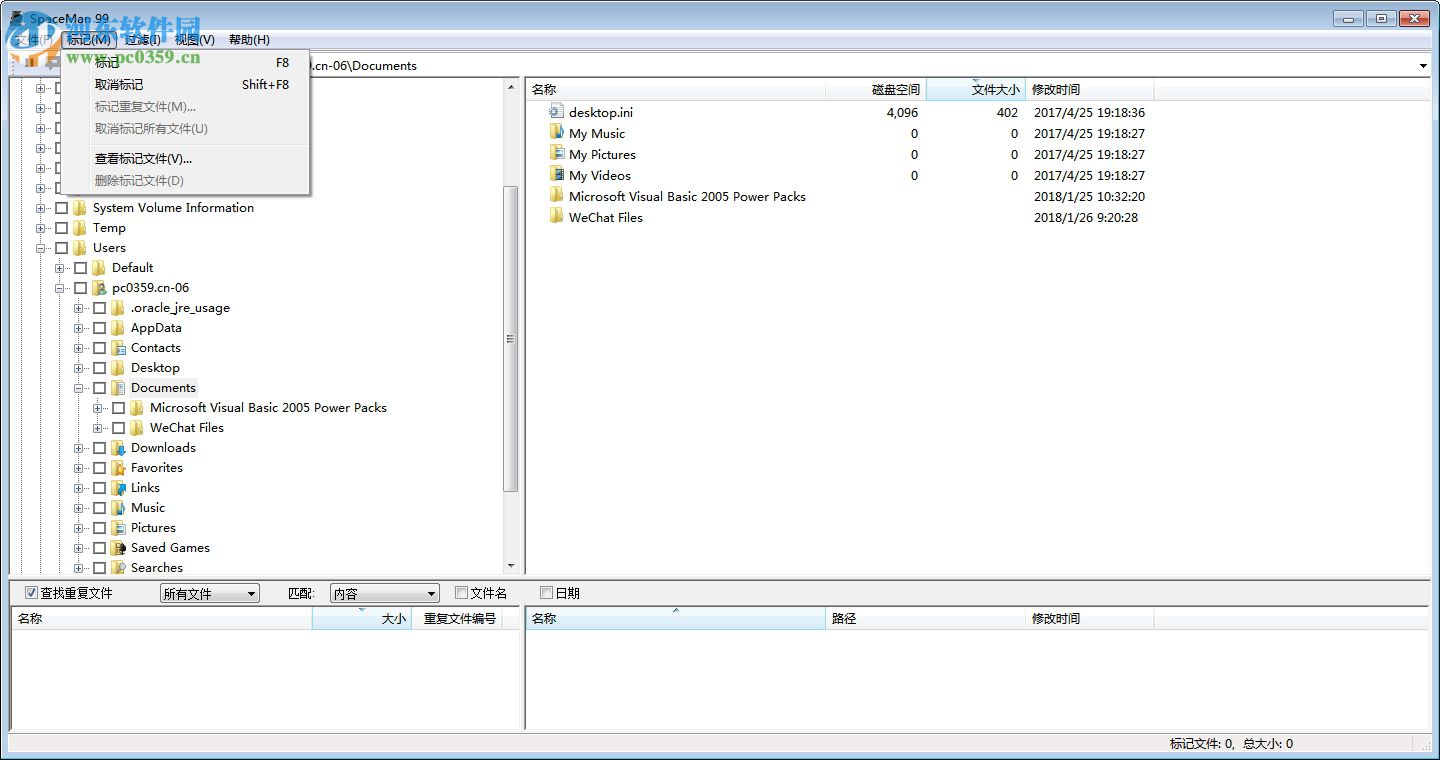Click the My Pictures icon in file list
Image resolution: width=1440 pixels, height=760 pixels.
click(557, 155)
